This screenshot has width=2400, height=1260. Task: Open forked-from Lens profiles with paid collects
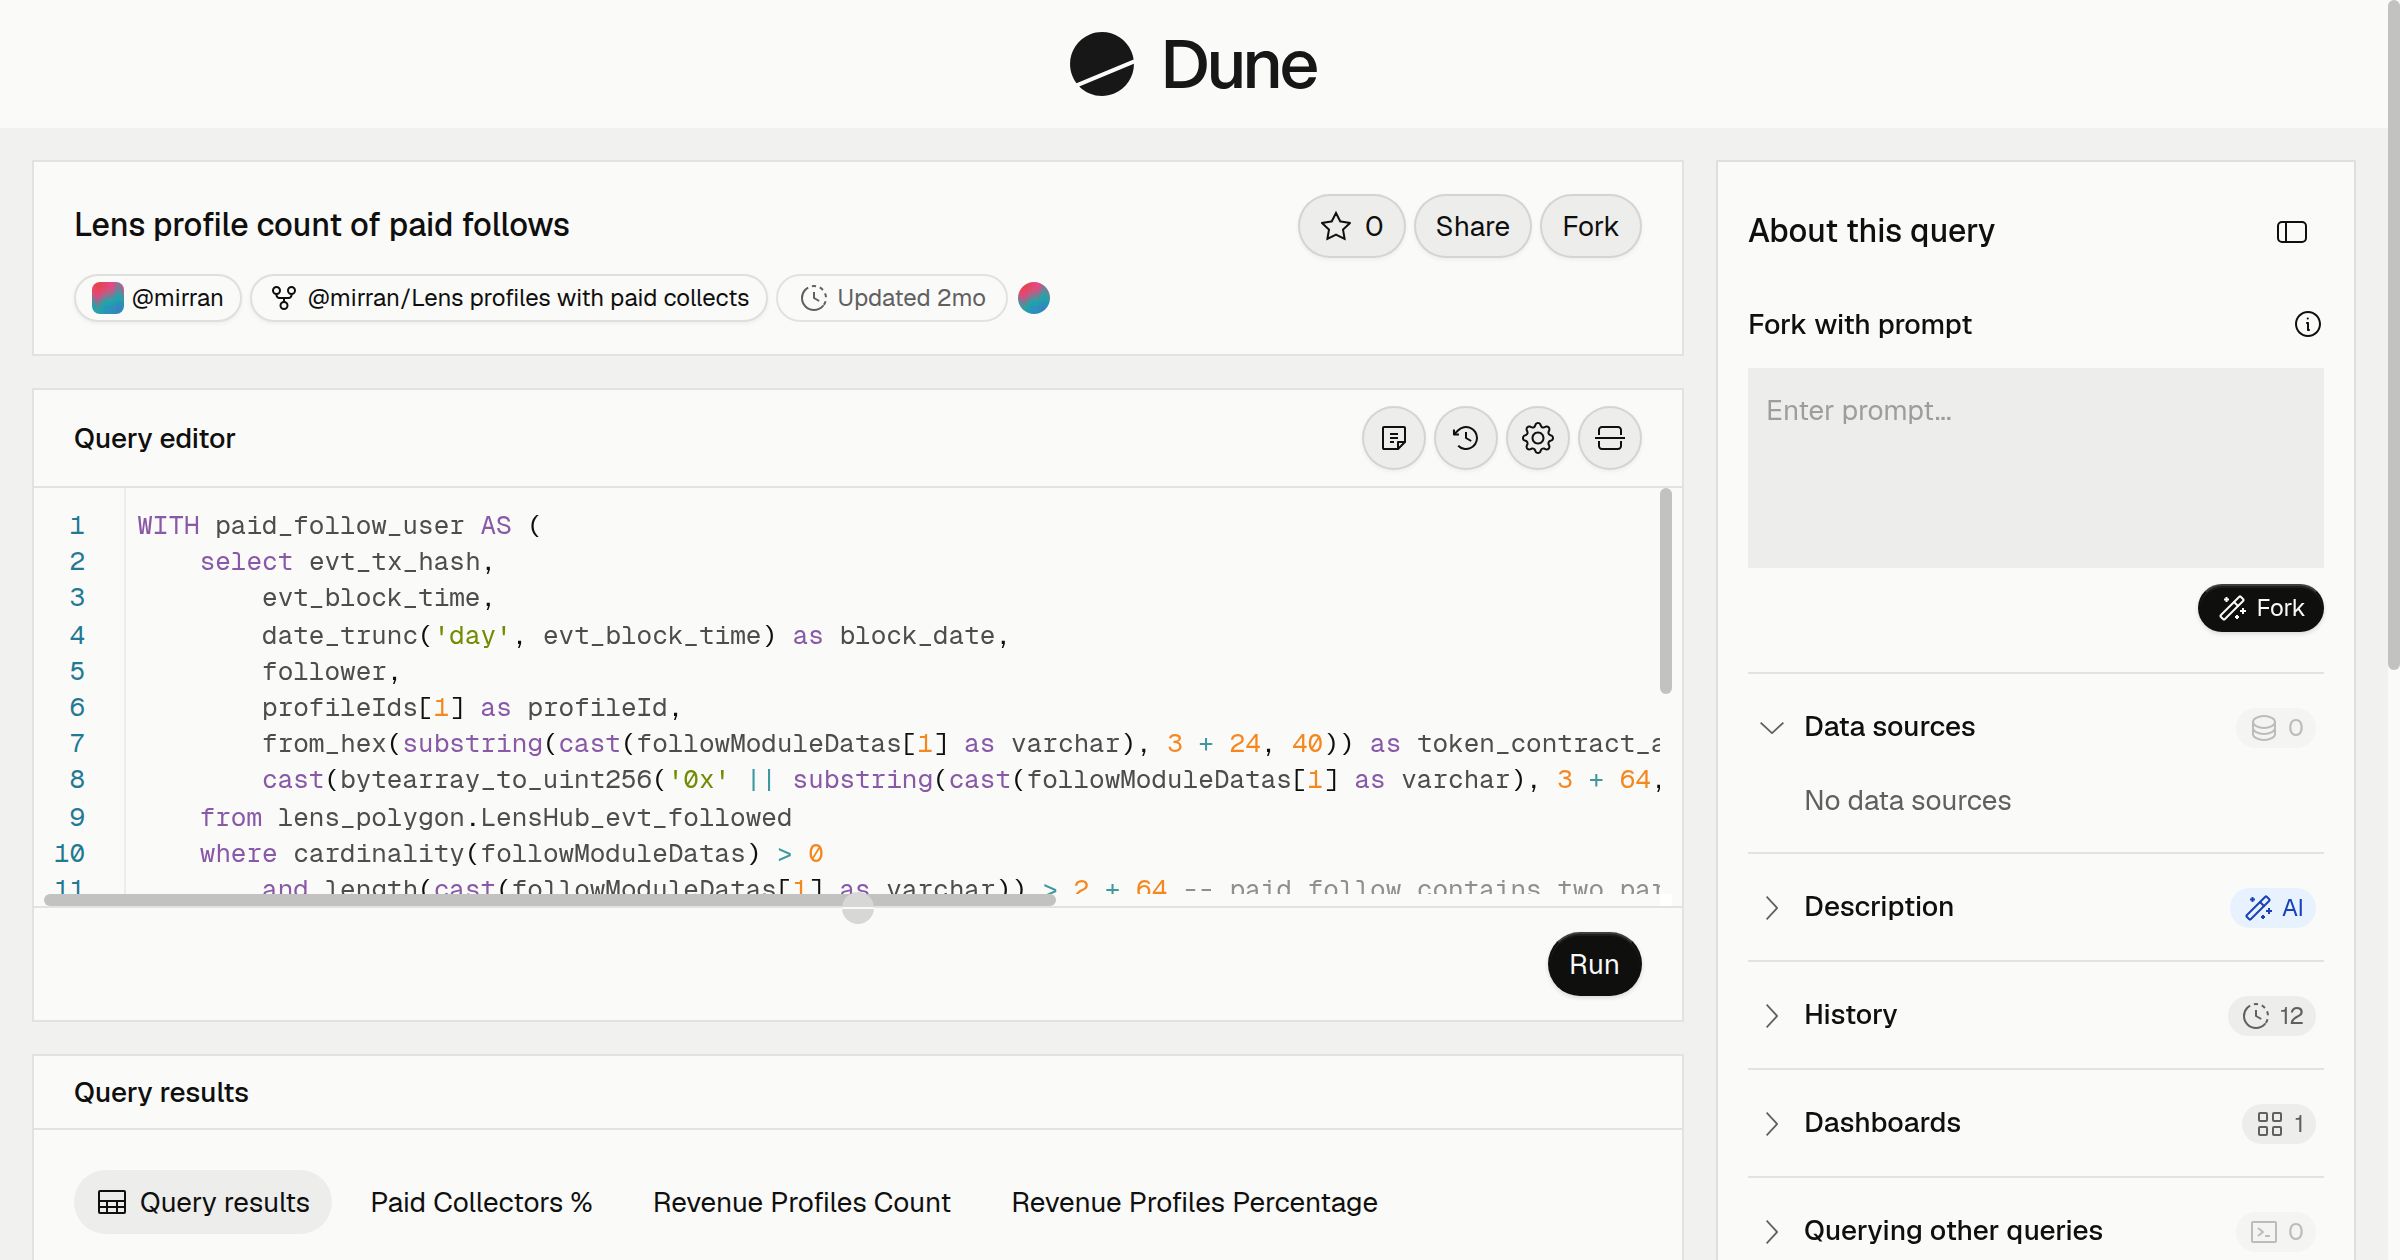[509, 298]
